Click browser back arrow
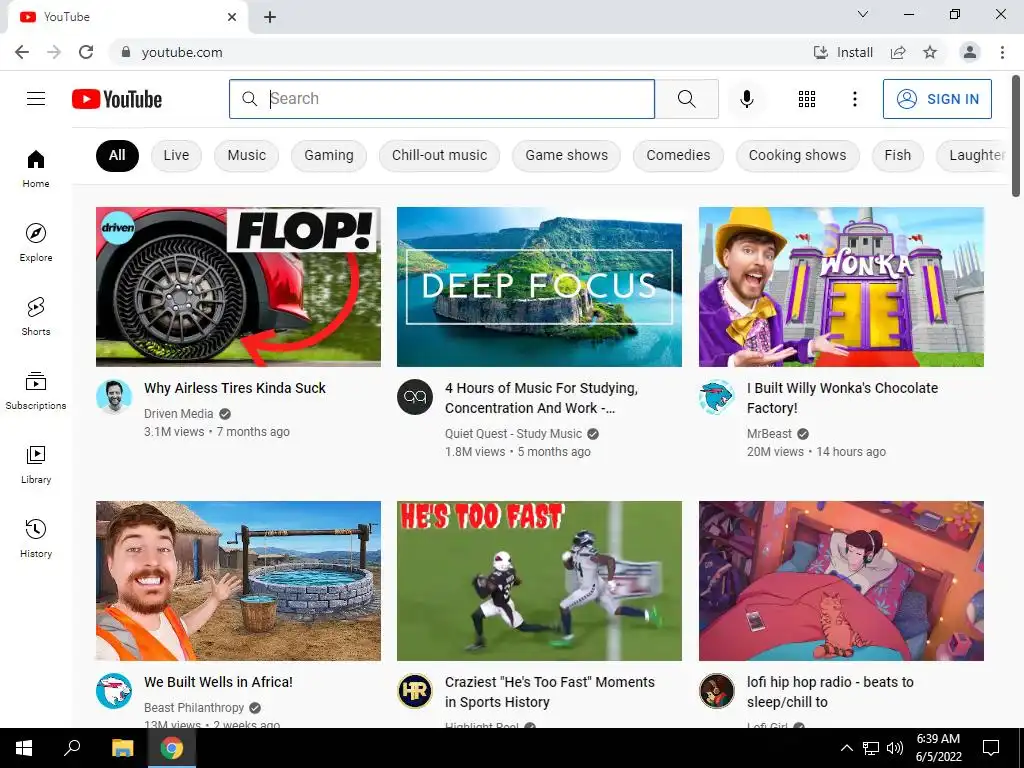This screenshot has height=768, width=1024. pos(22,52)
